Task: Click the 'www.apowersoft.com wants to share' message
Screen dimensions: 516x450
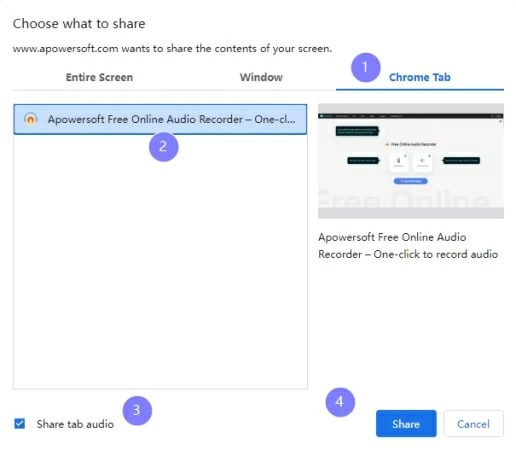Action: [173, 49]
